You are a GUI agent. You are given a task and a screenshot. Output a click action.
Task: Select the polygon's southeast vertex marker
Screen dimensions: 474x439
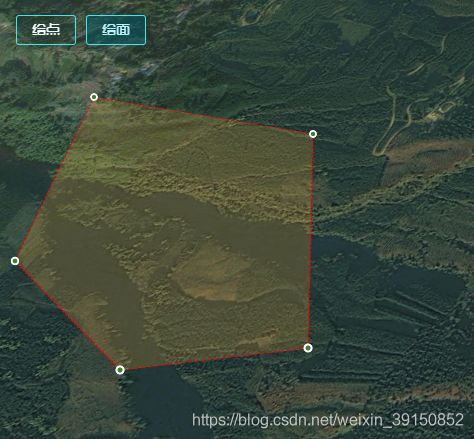pyautogui.click(x=308, y=348)
